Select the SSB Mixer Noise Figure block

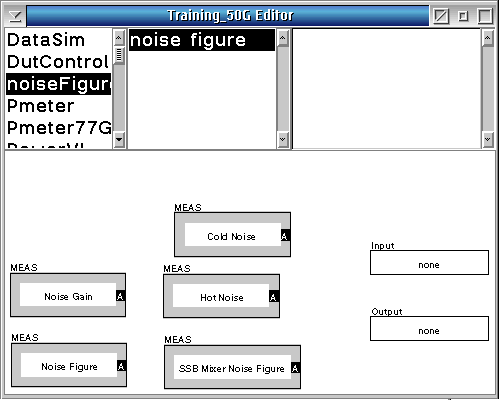click(232, 367)
